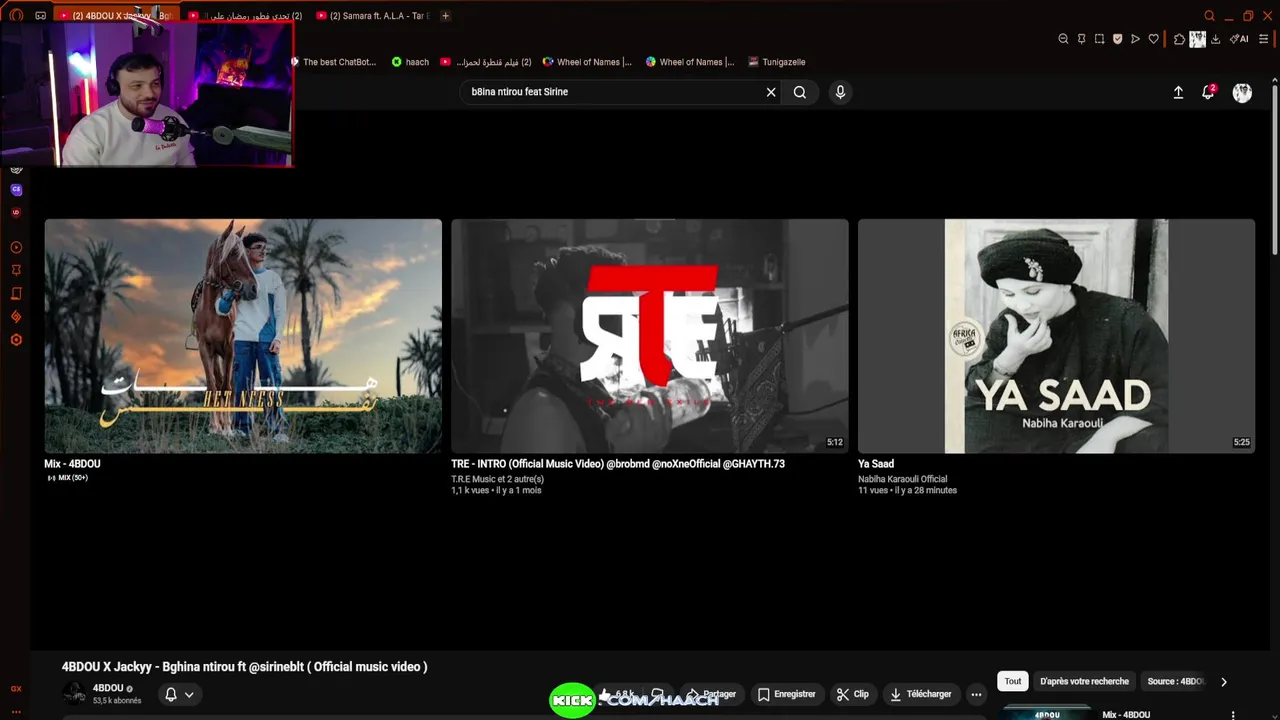Click the circular player icon in the sidebar
The width and height of the screenshot is (1280, 720).
pos(16,247)
